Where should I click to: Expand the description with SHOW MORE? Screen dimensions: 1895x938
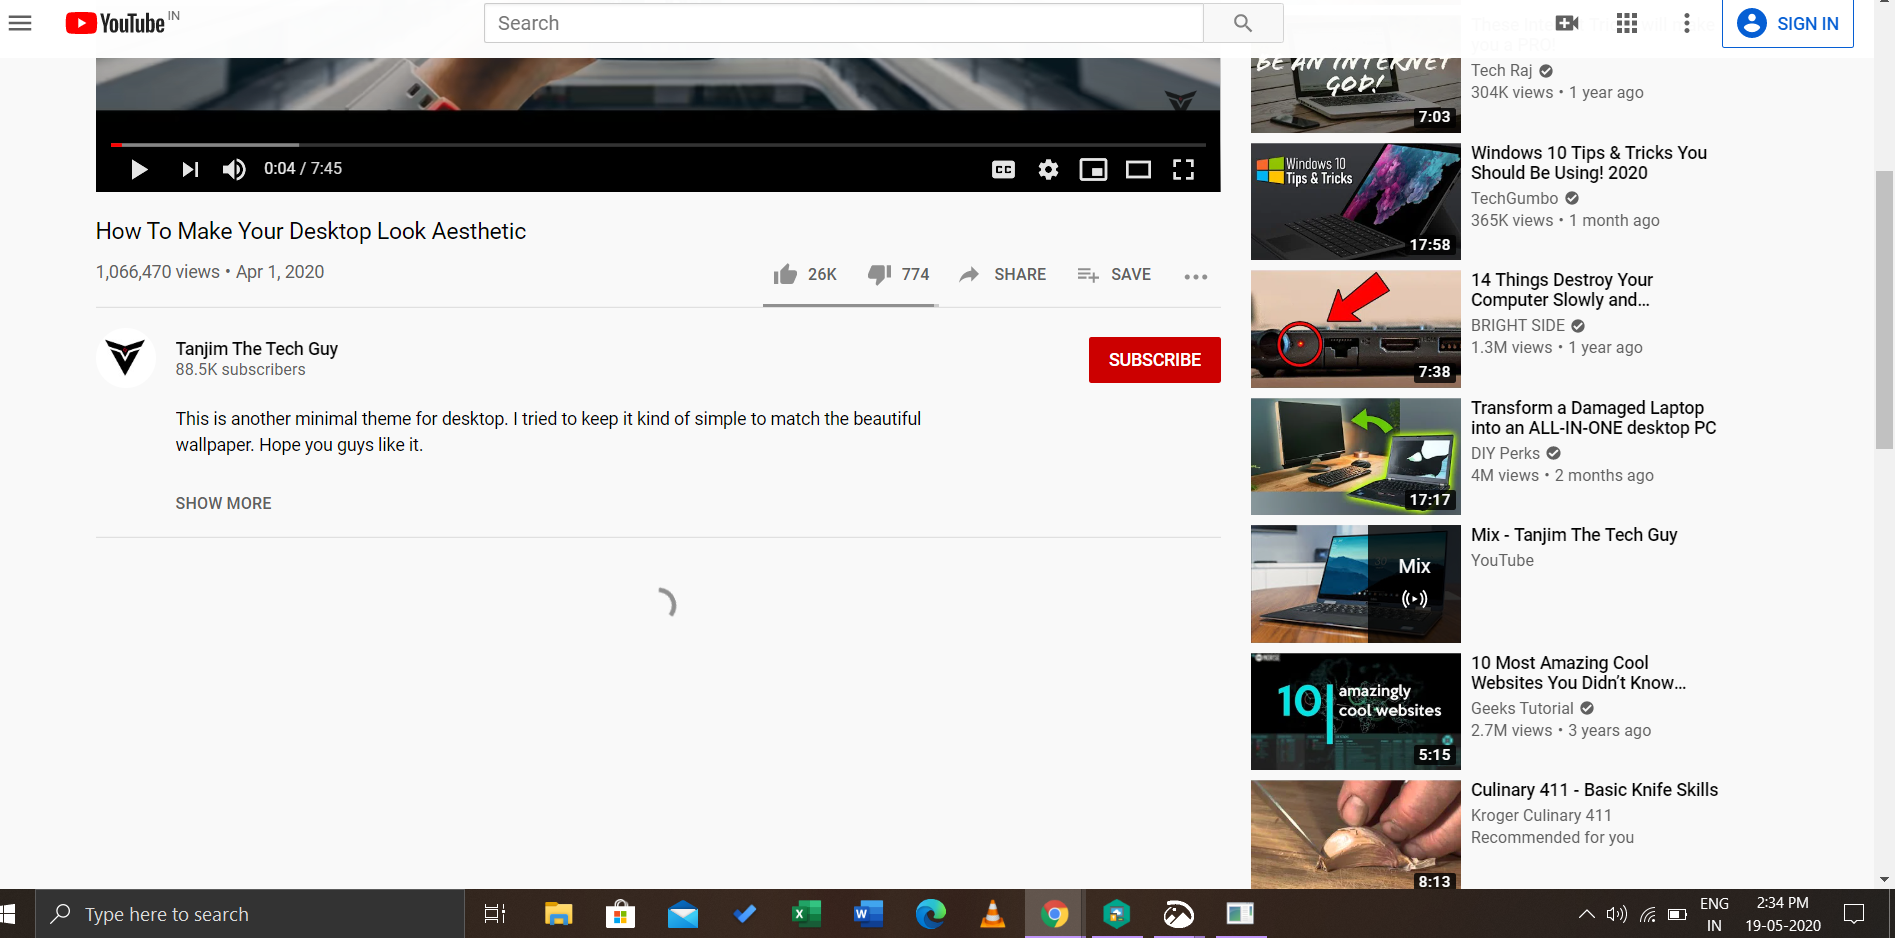coord(224,503)
